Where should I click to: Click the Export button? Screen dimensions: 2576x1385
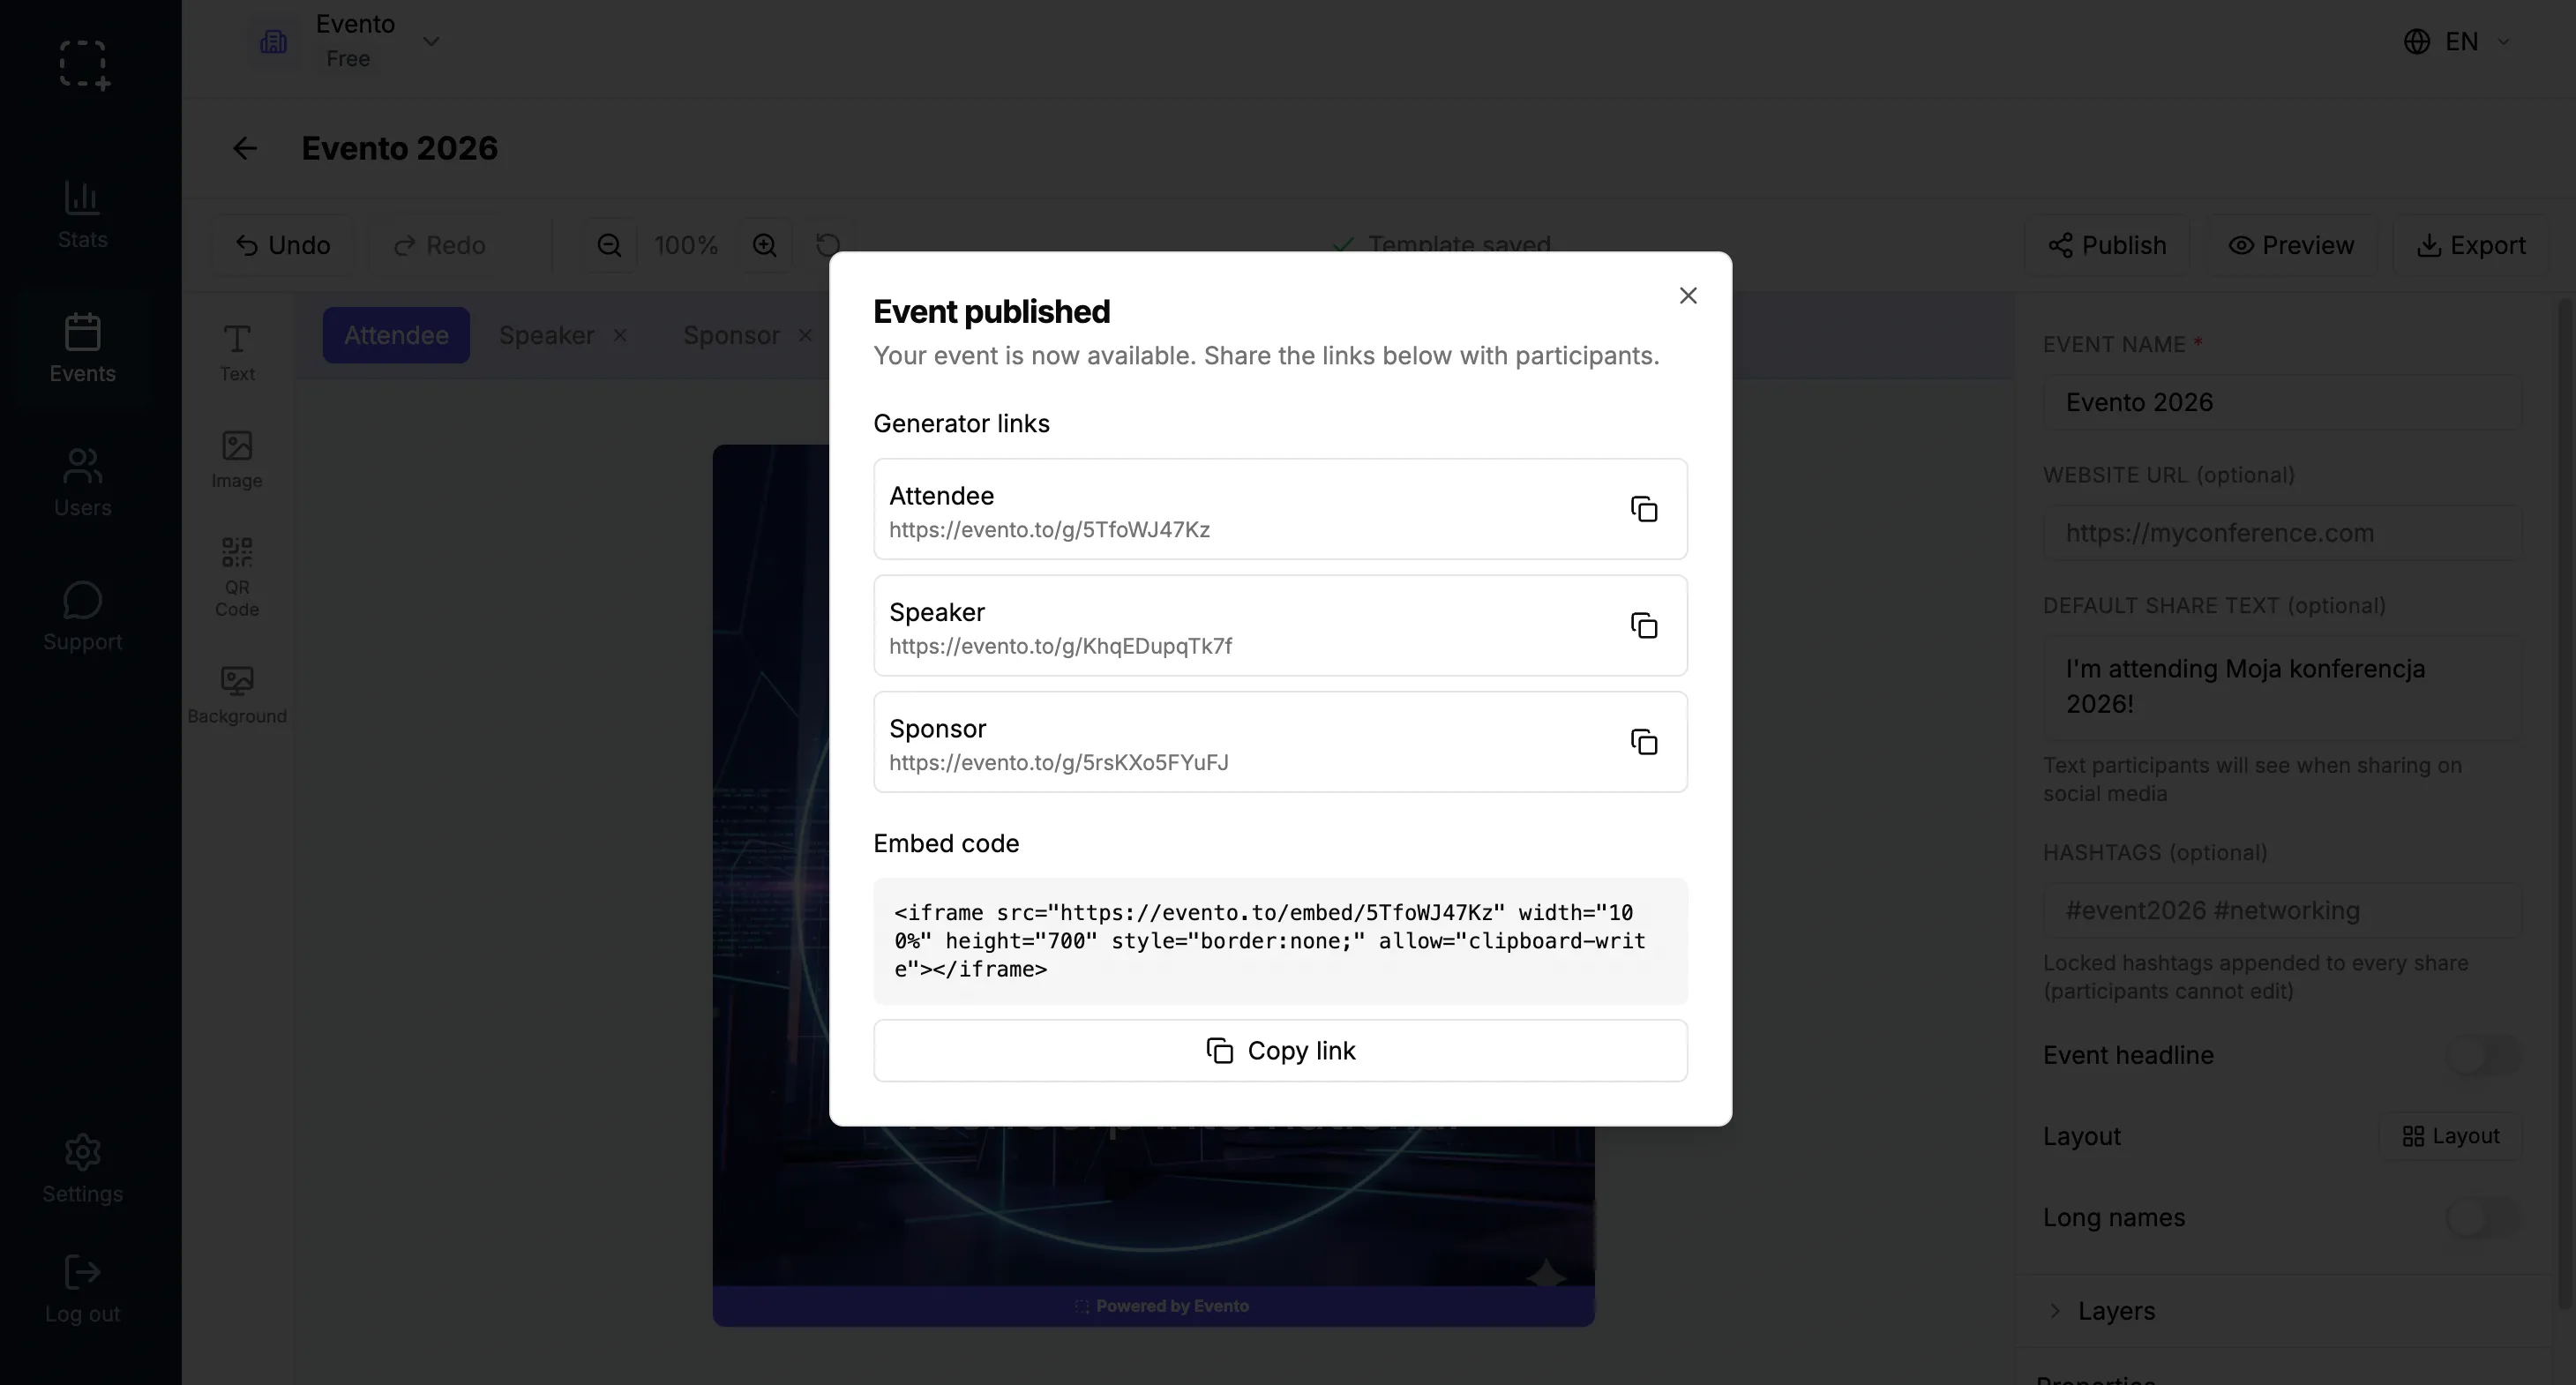coord(2471,246)
